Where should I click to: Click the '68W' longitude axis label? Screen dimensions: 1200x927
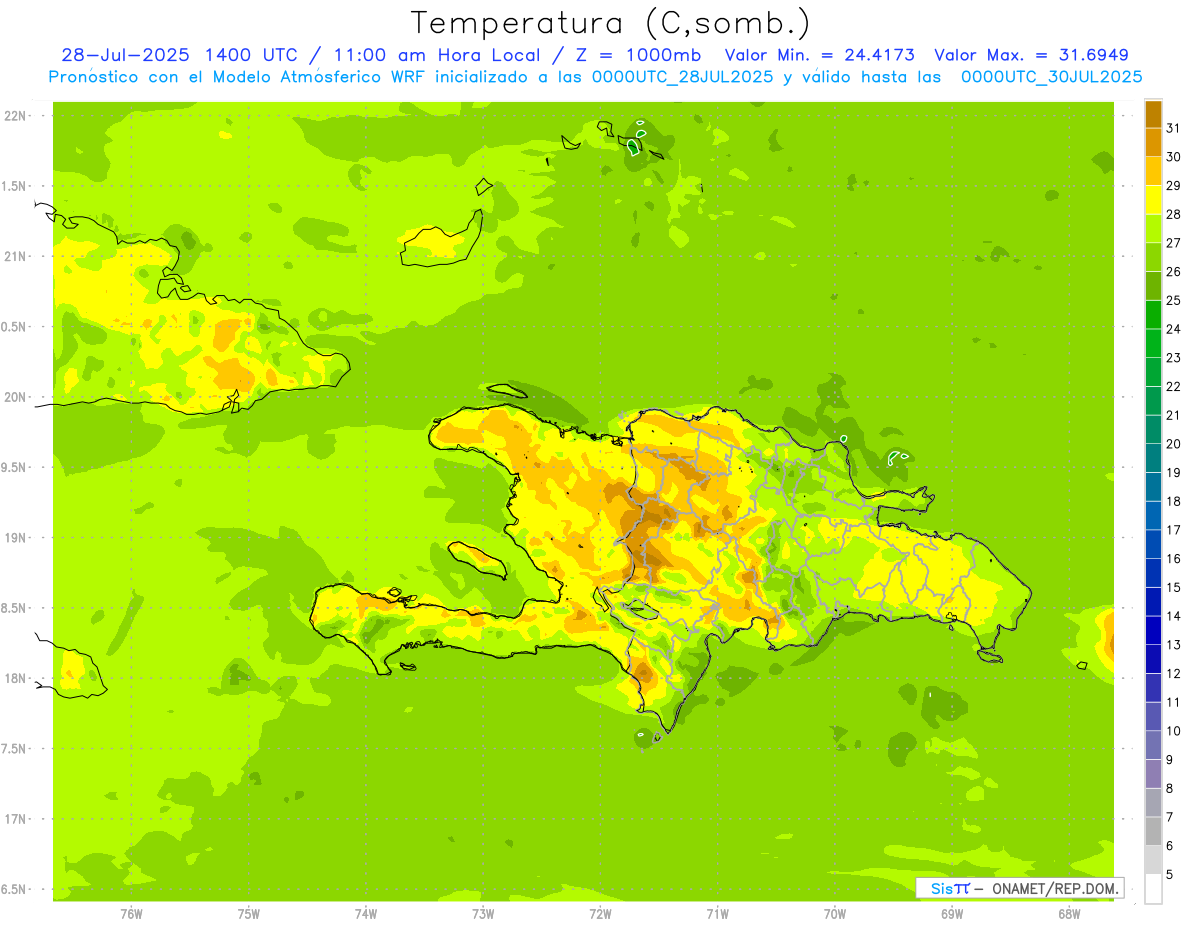(1069, 914)
